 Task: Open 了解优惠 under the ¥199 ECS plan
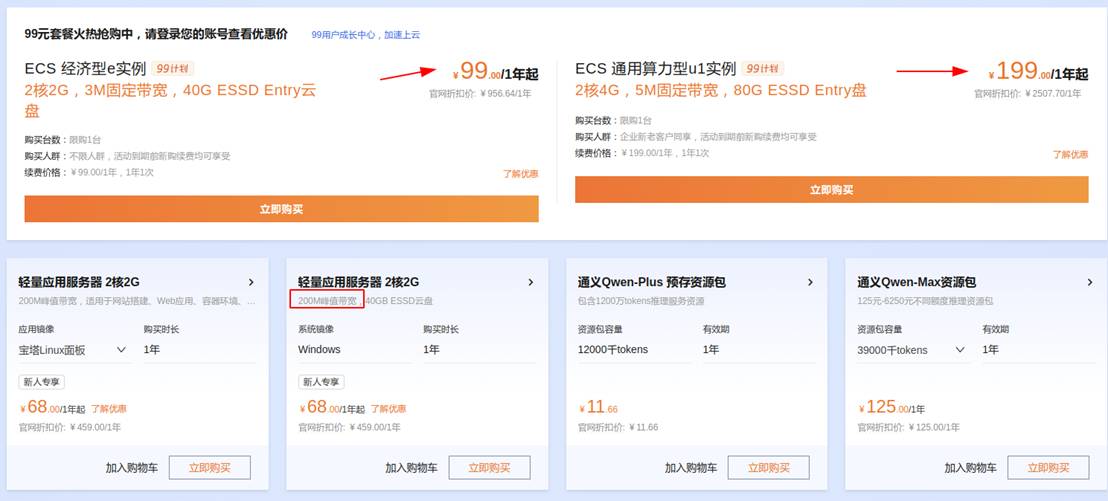pyautogui.click(x=1071, y=154)
